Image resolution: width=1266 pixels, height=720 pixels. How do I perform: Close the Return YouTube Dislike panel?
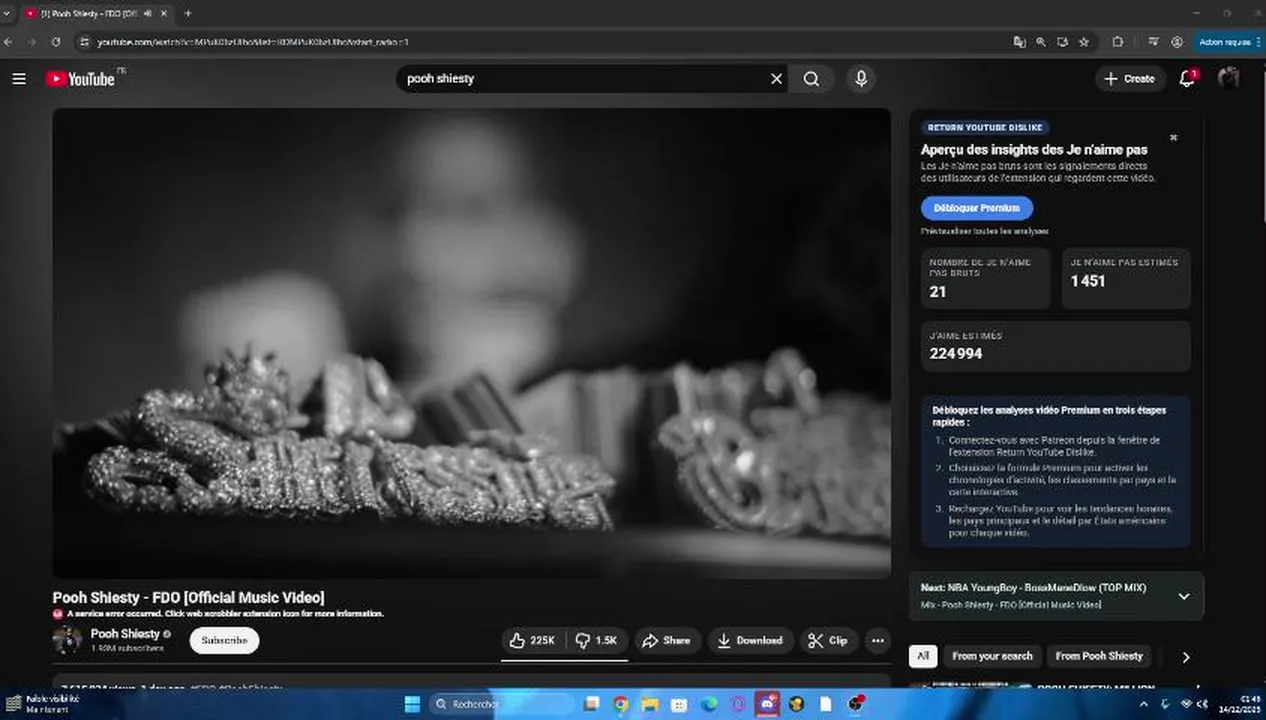(1173, 138)
